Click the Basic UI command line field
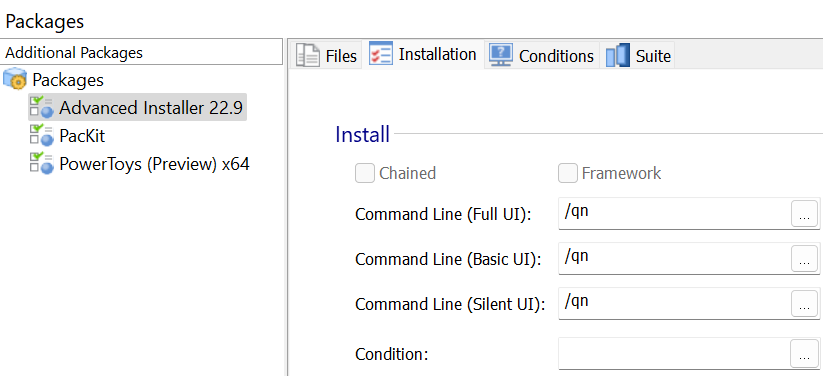Screen dimensions: 823x376 (674, 258)
